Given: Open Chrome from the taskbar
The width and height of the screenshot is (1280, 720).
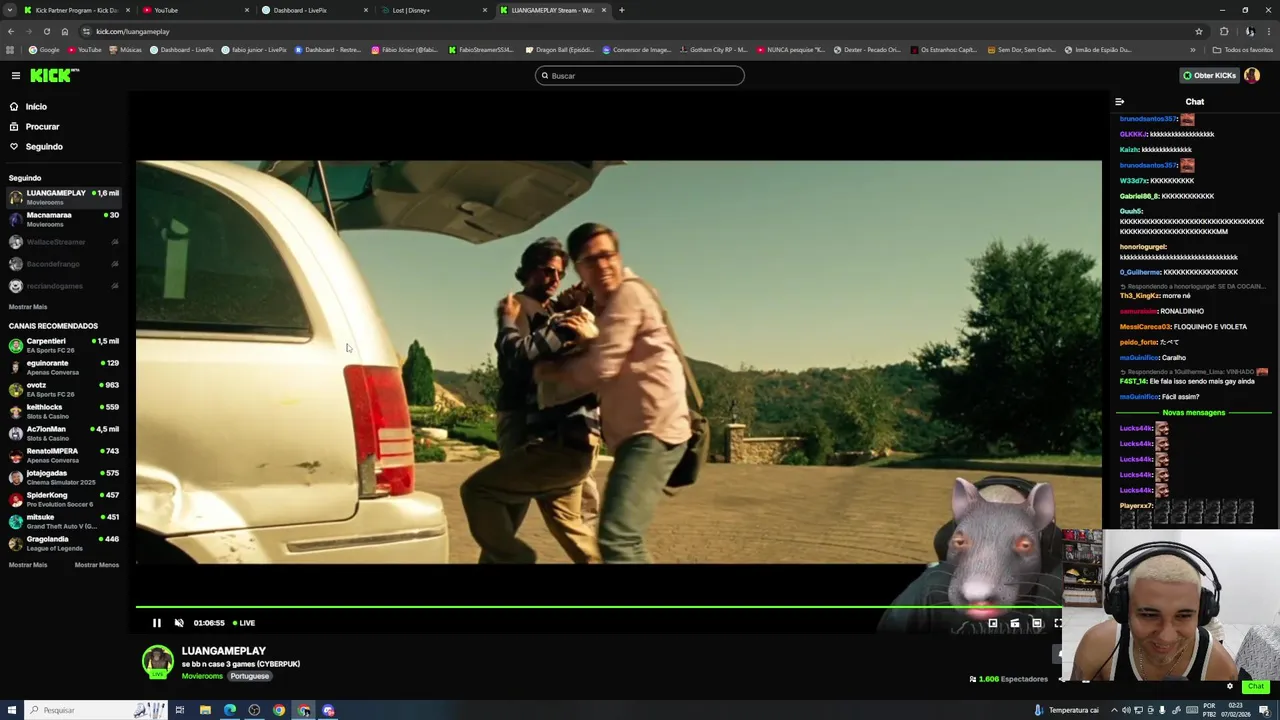Looking at the screenshot, I should pyautogui.click(x=279, y=710).
